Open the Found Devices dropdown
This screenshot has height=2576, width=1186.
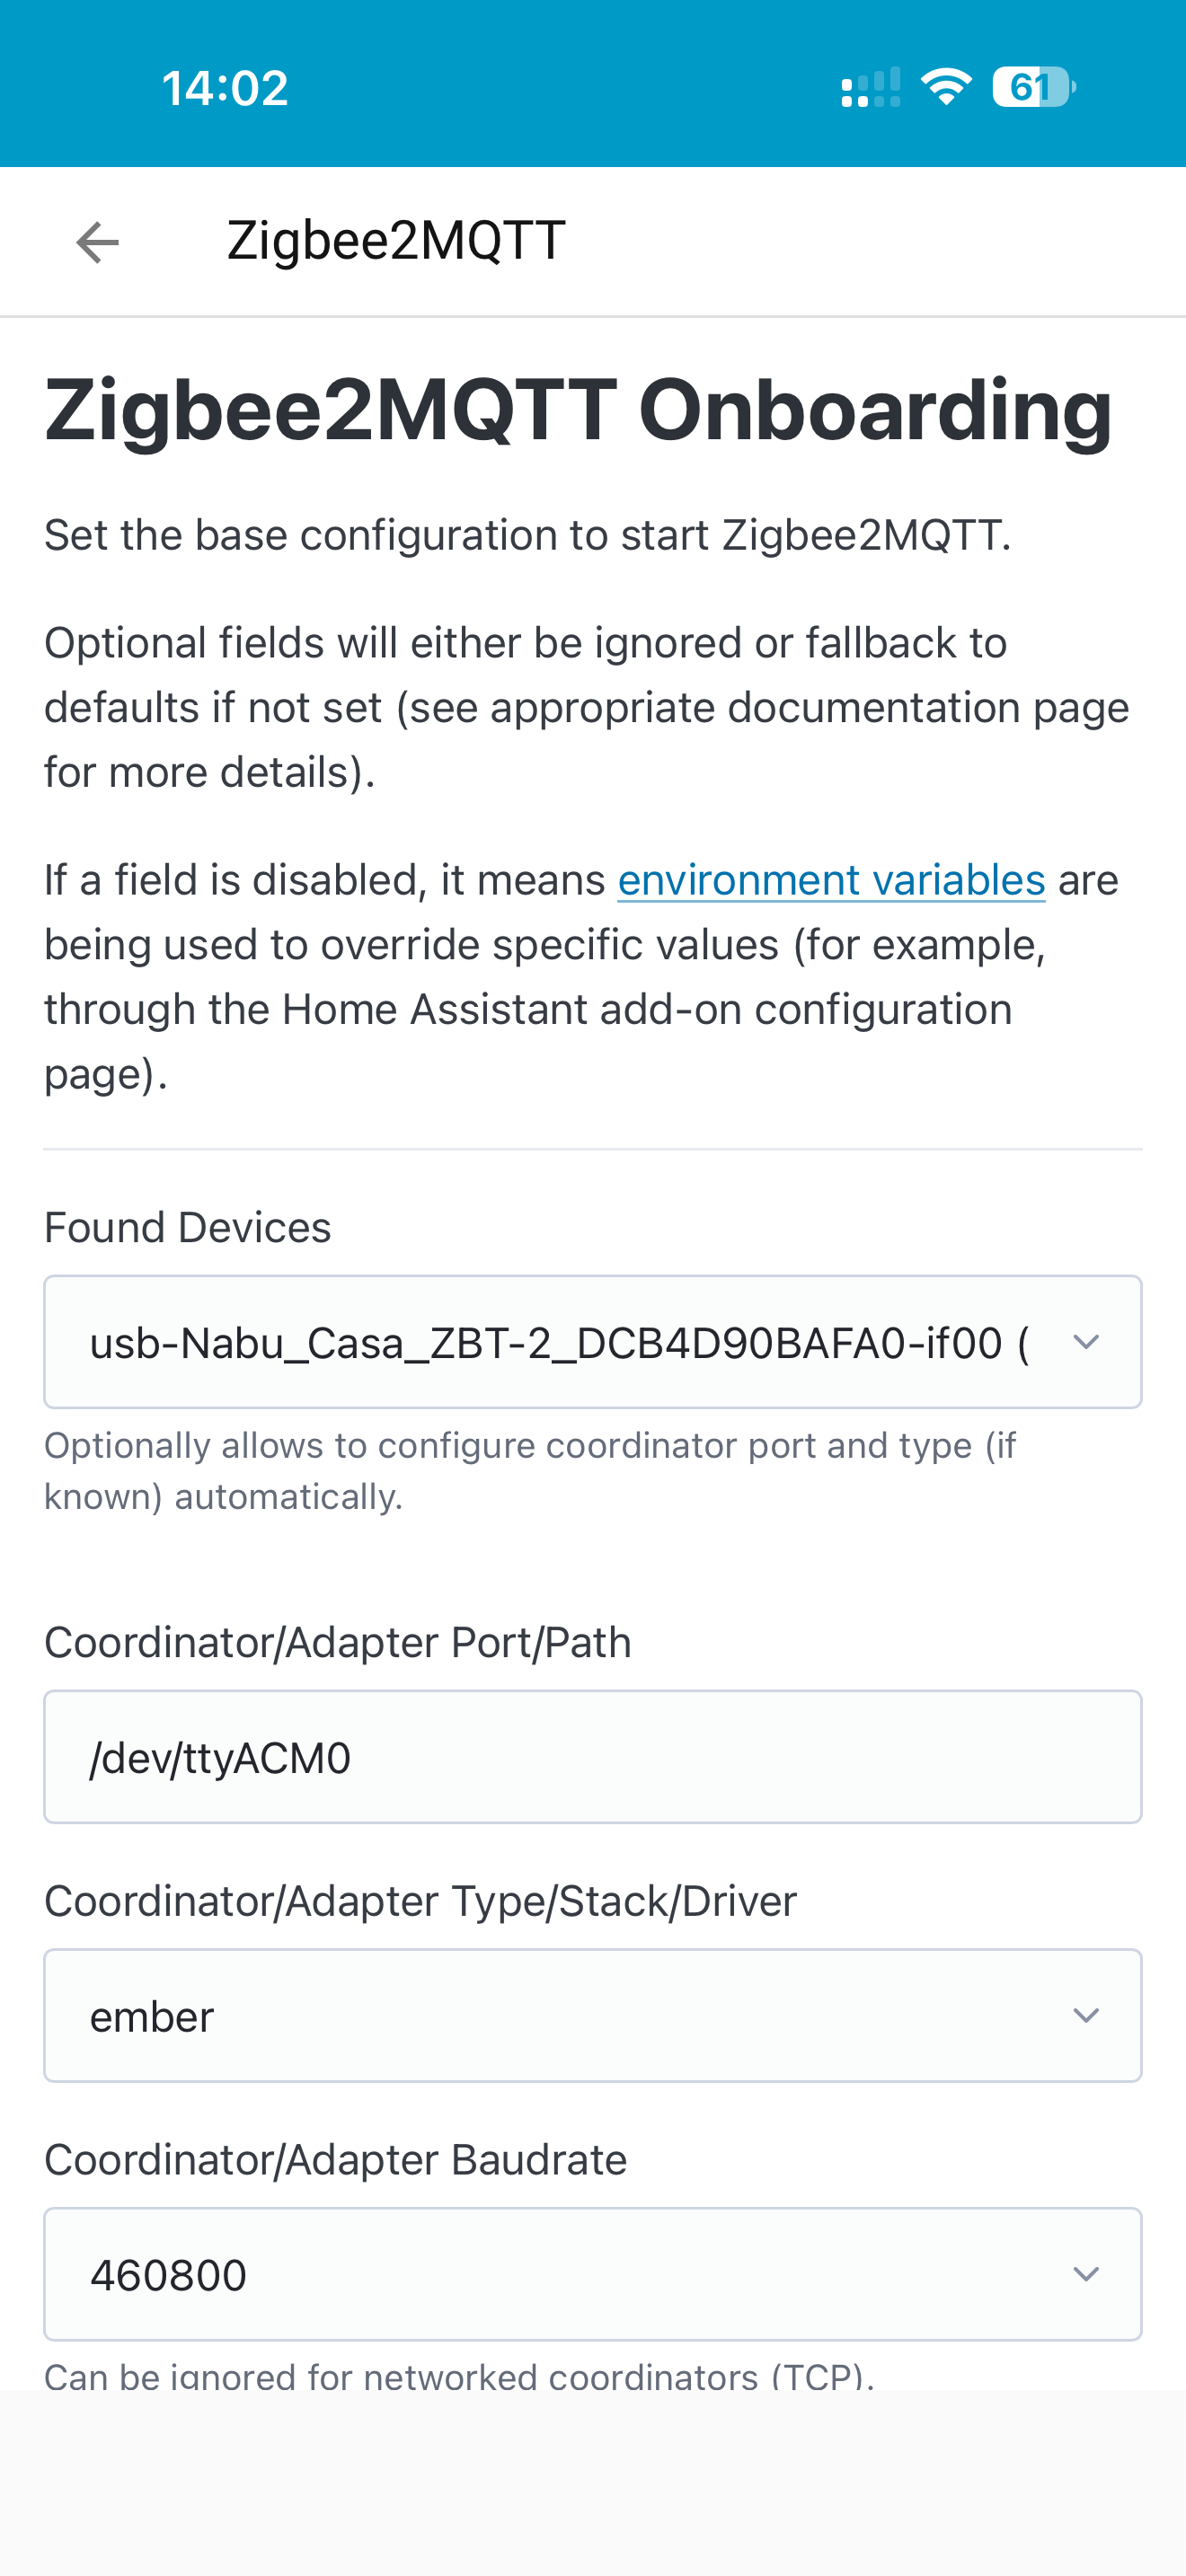pos(560,1342)
